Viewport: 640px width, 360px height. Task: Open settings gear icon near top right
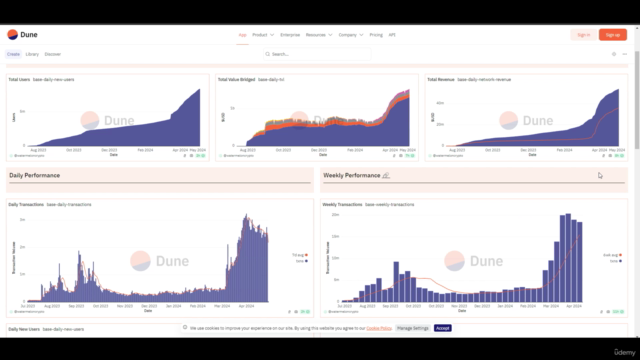click(x=614, y=54)
